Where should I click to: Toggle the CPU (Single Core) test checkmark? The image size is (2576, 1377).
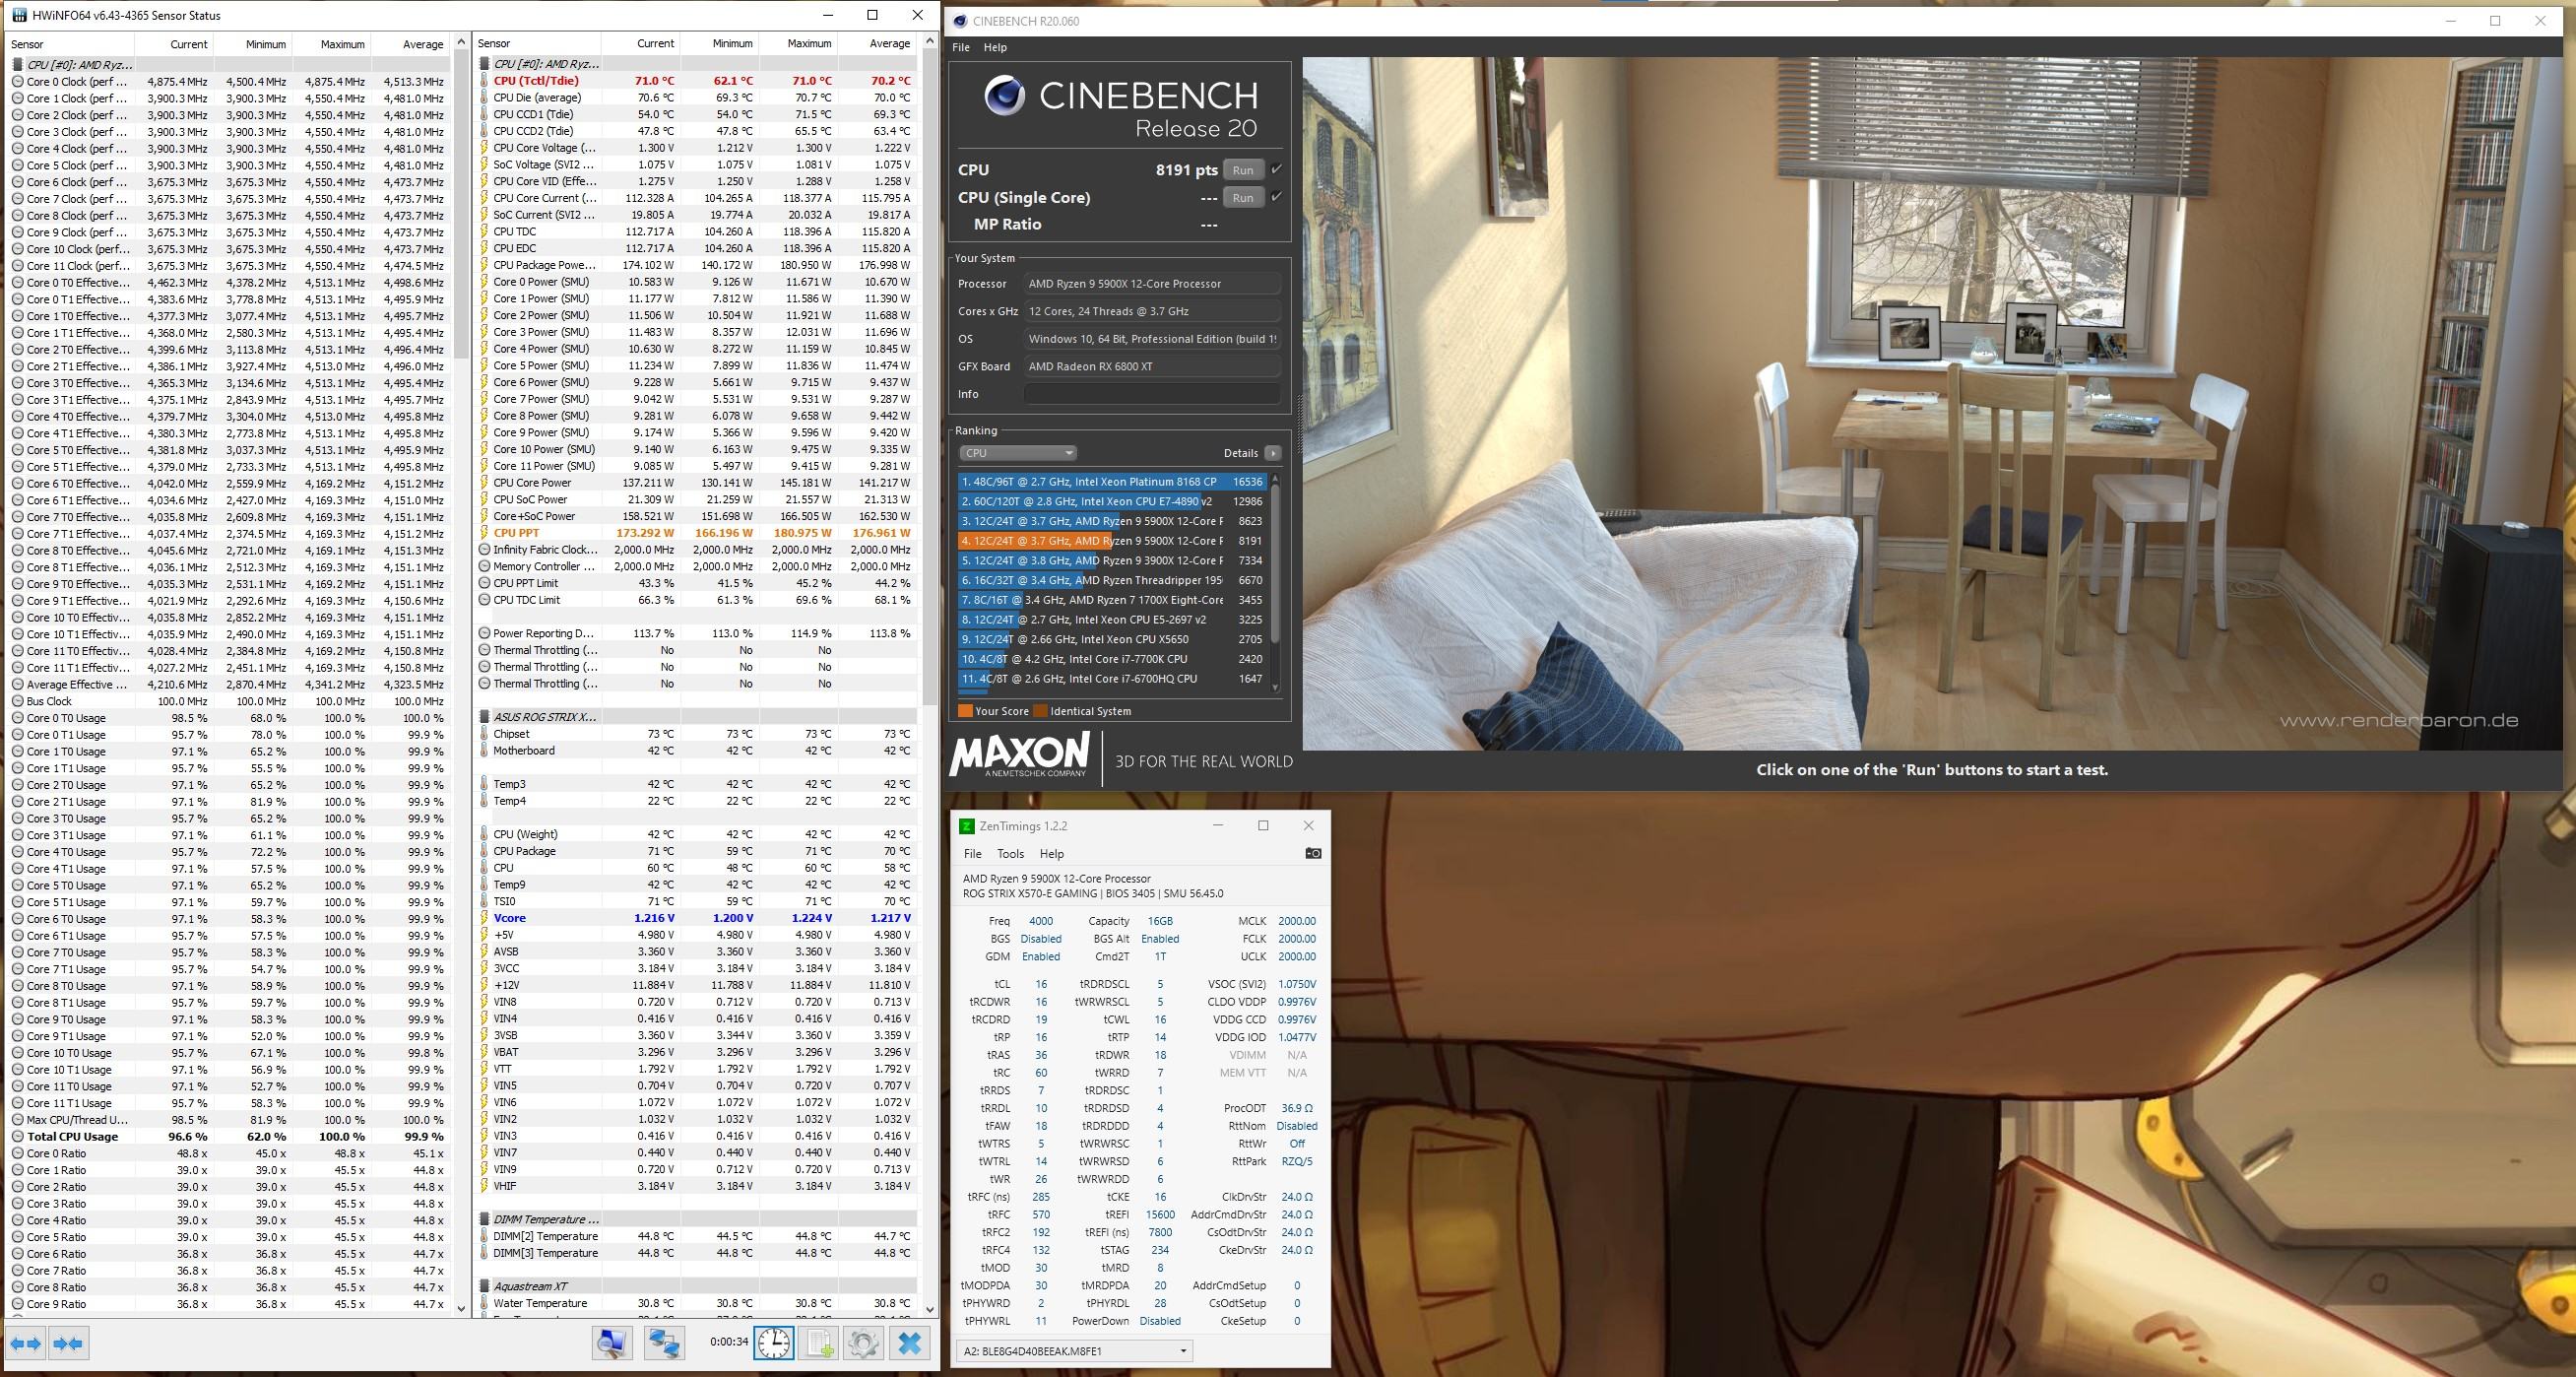pos(1276,197)
